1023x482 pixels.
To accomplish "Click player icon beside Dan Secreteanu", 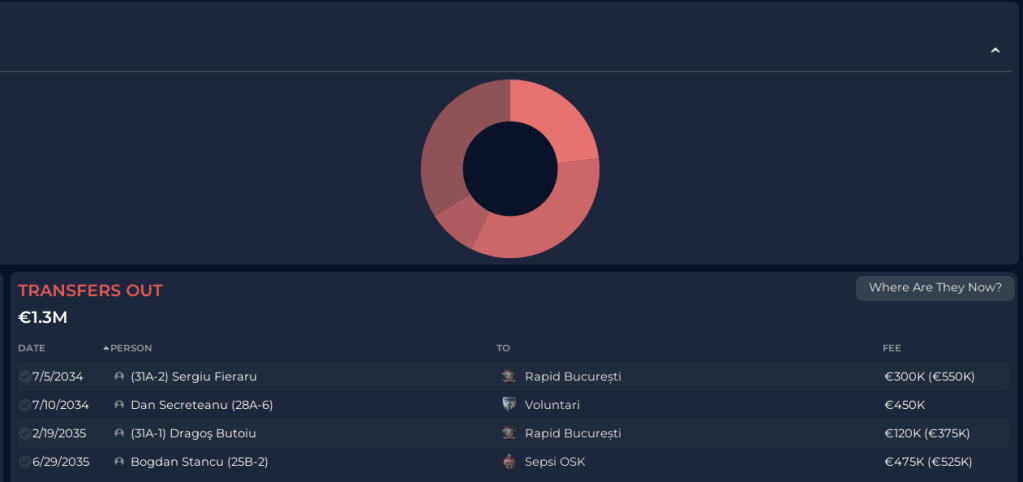I will [x=120, y=405].
